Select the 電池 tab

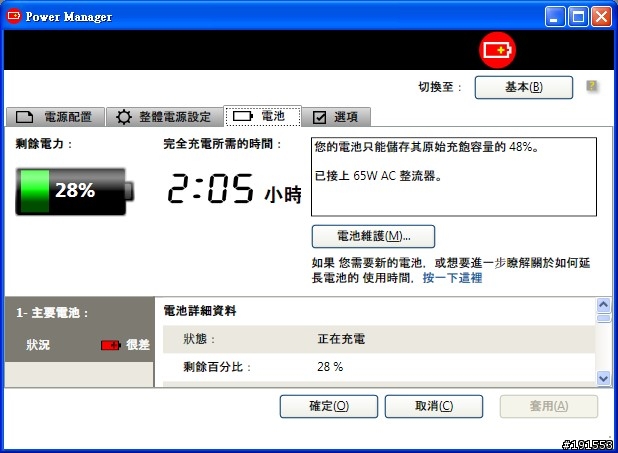tap(262, 116)
